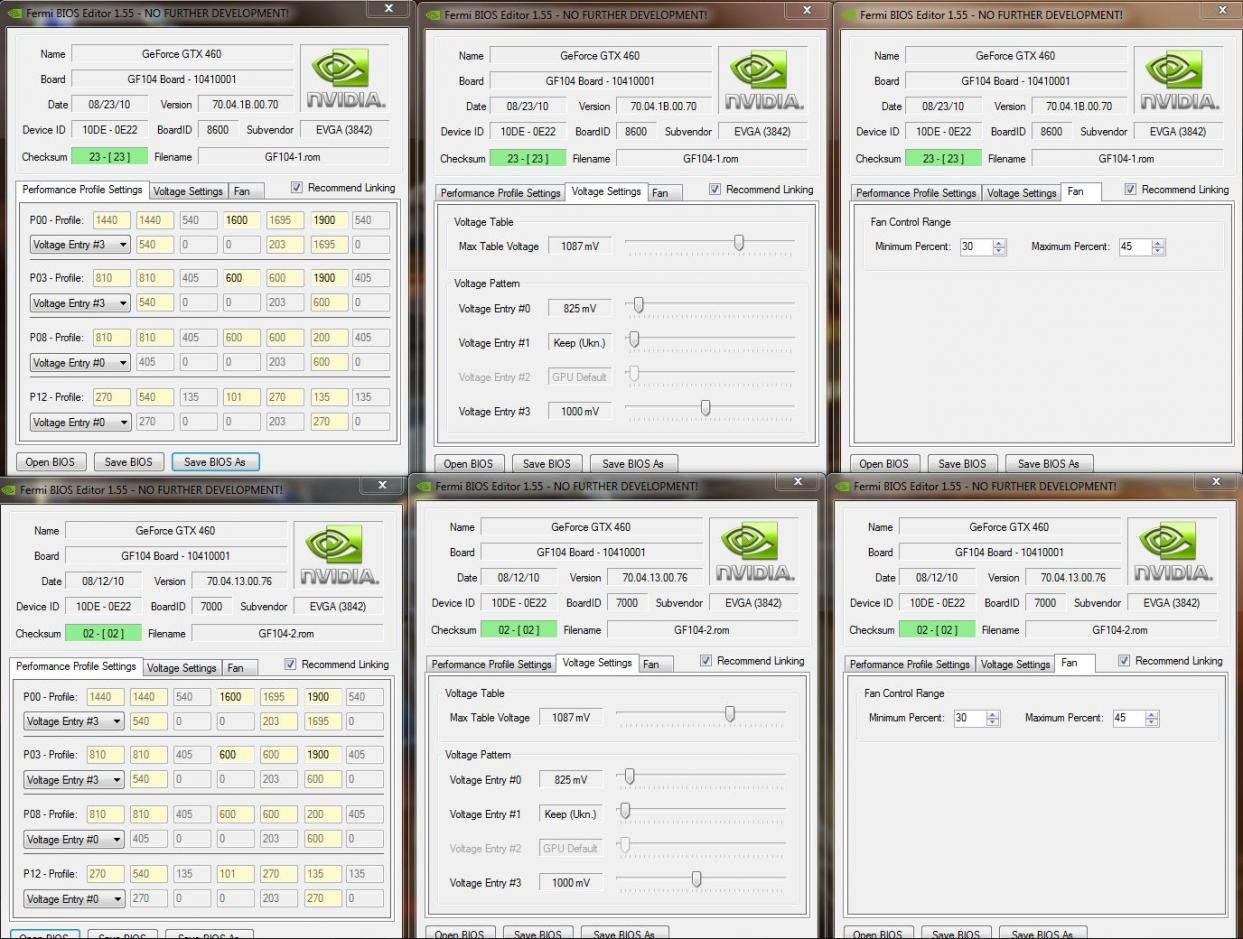
Task: Toggle Recommend Linking in GF104-1 Fan window
Action: tap(1131, 189)
